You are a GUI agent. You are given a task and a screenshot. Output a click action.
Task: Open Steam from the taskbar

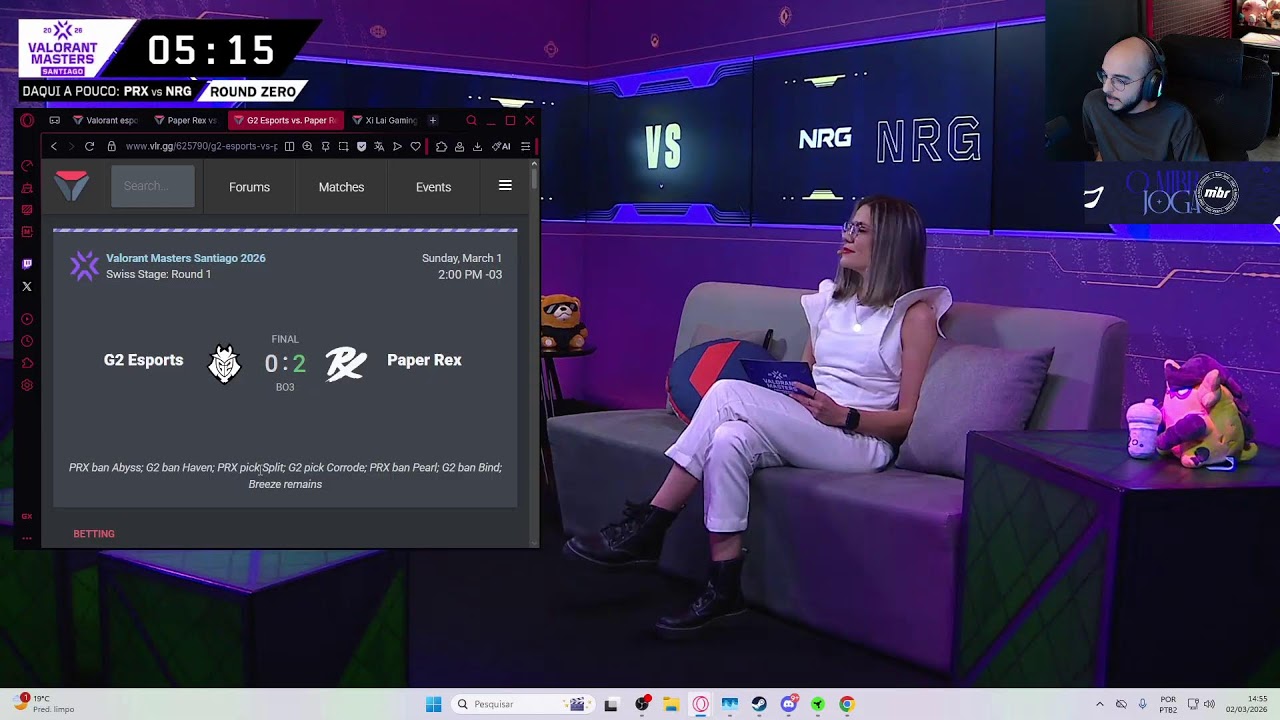click(759, 704)
